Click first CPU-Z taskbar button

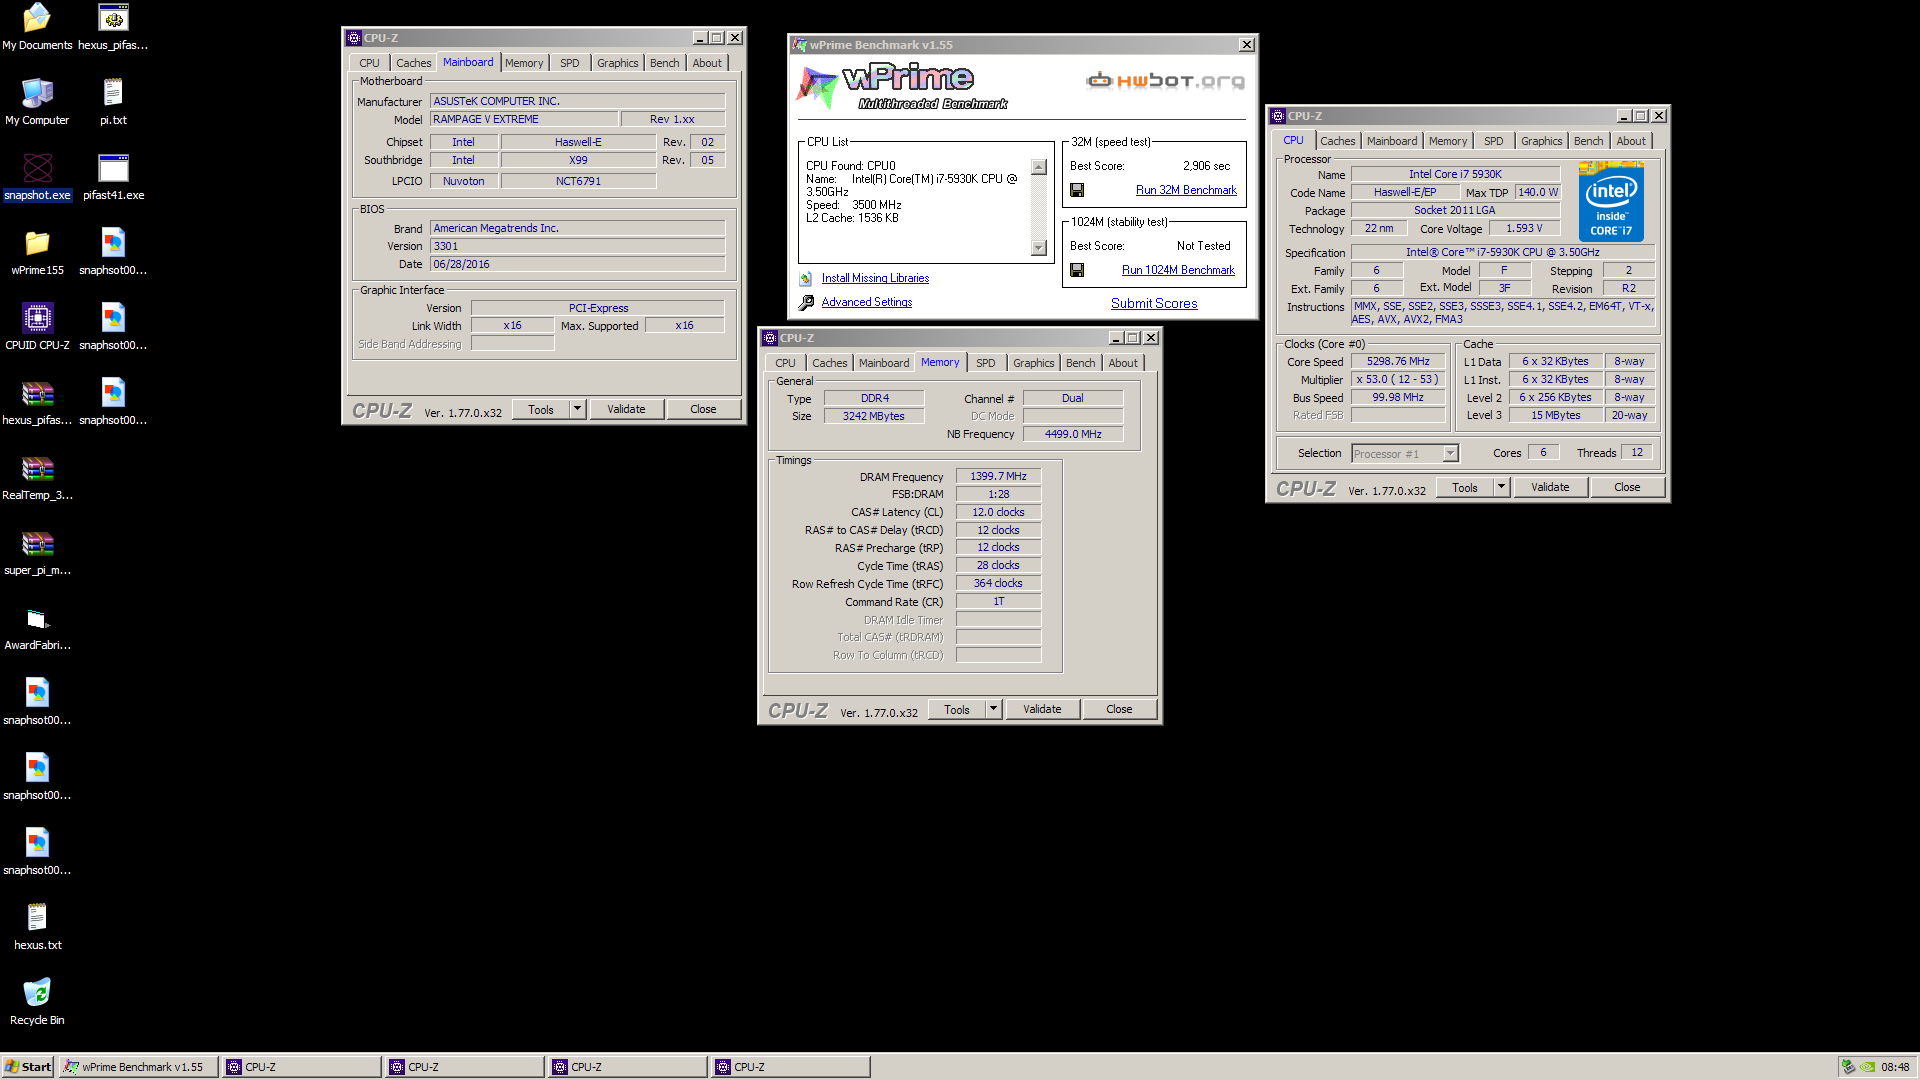pyautogui.click(x=302, y=1067)
